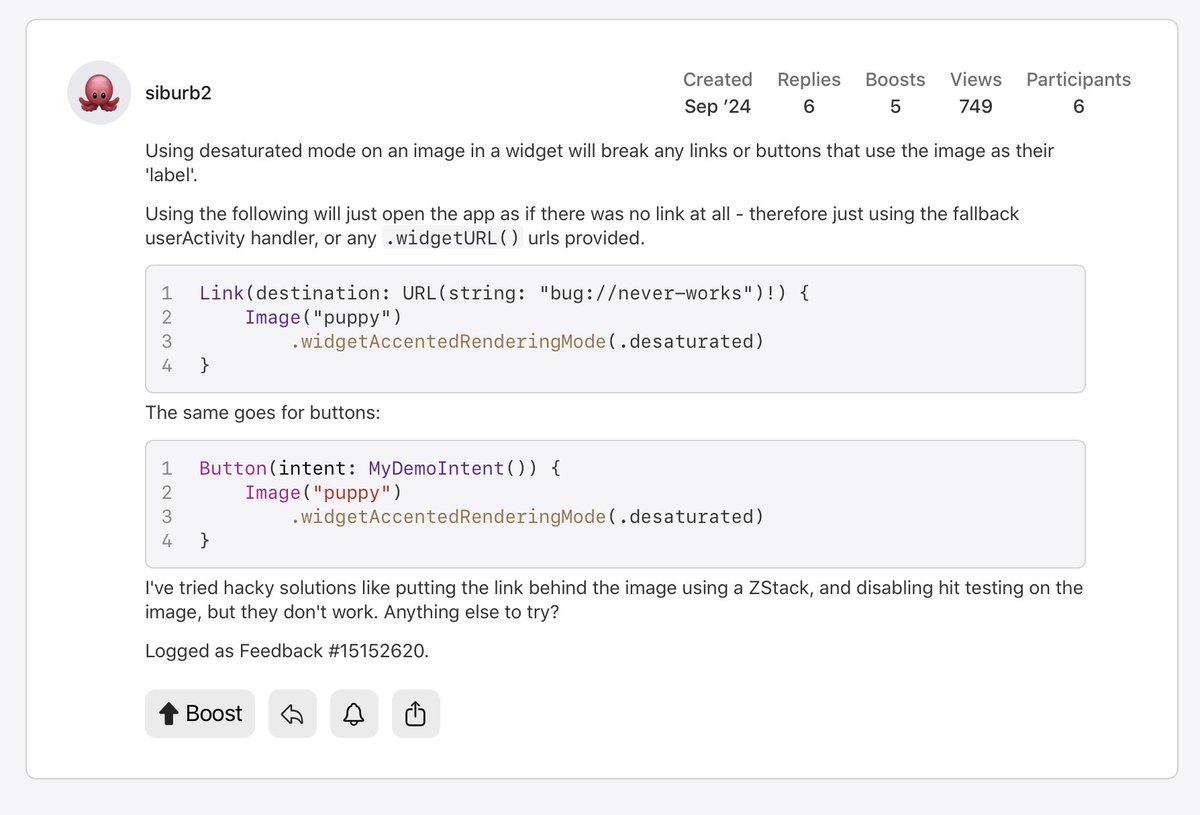Click the share icon
The image size is (1200, 815).
pos(416,714)
